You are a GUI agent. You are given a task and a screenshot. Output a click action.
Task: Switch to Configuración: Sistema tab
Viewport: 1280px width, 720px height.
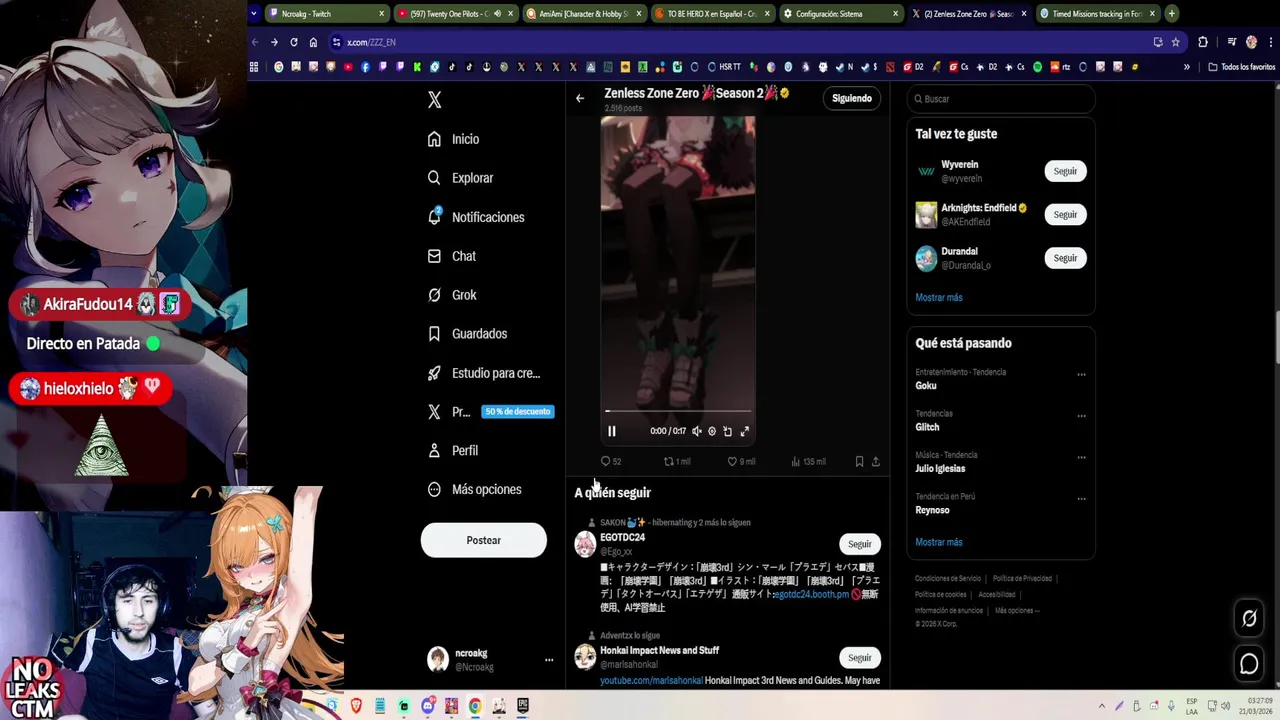click(842, 14)
